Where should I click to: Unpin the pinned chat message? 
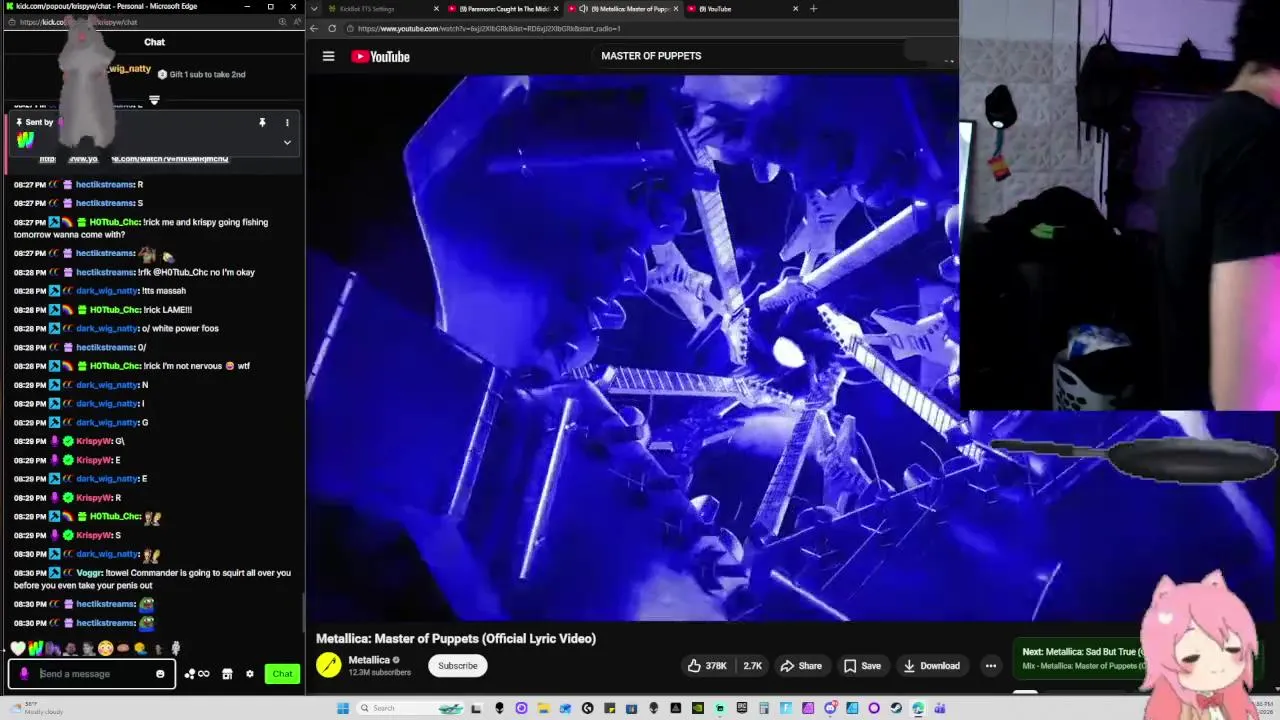262,123
